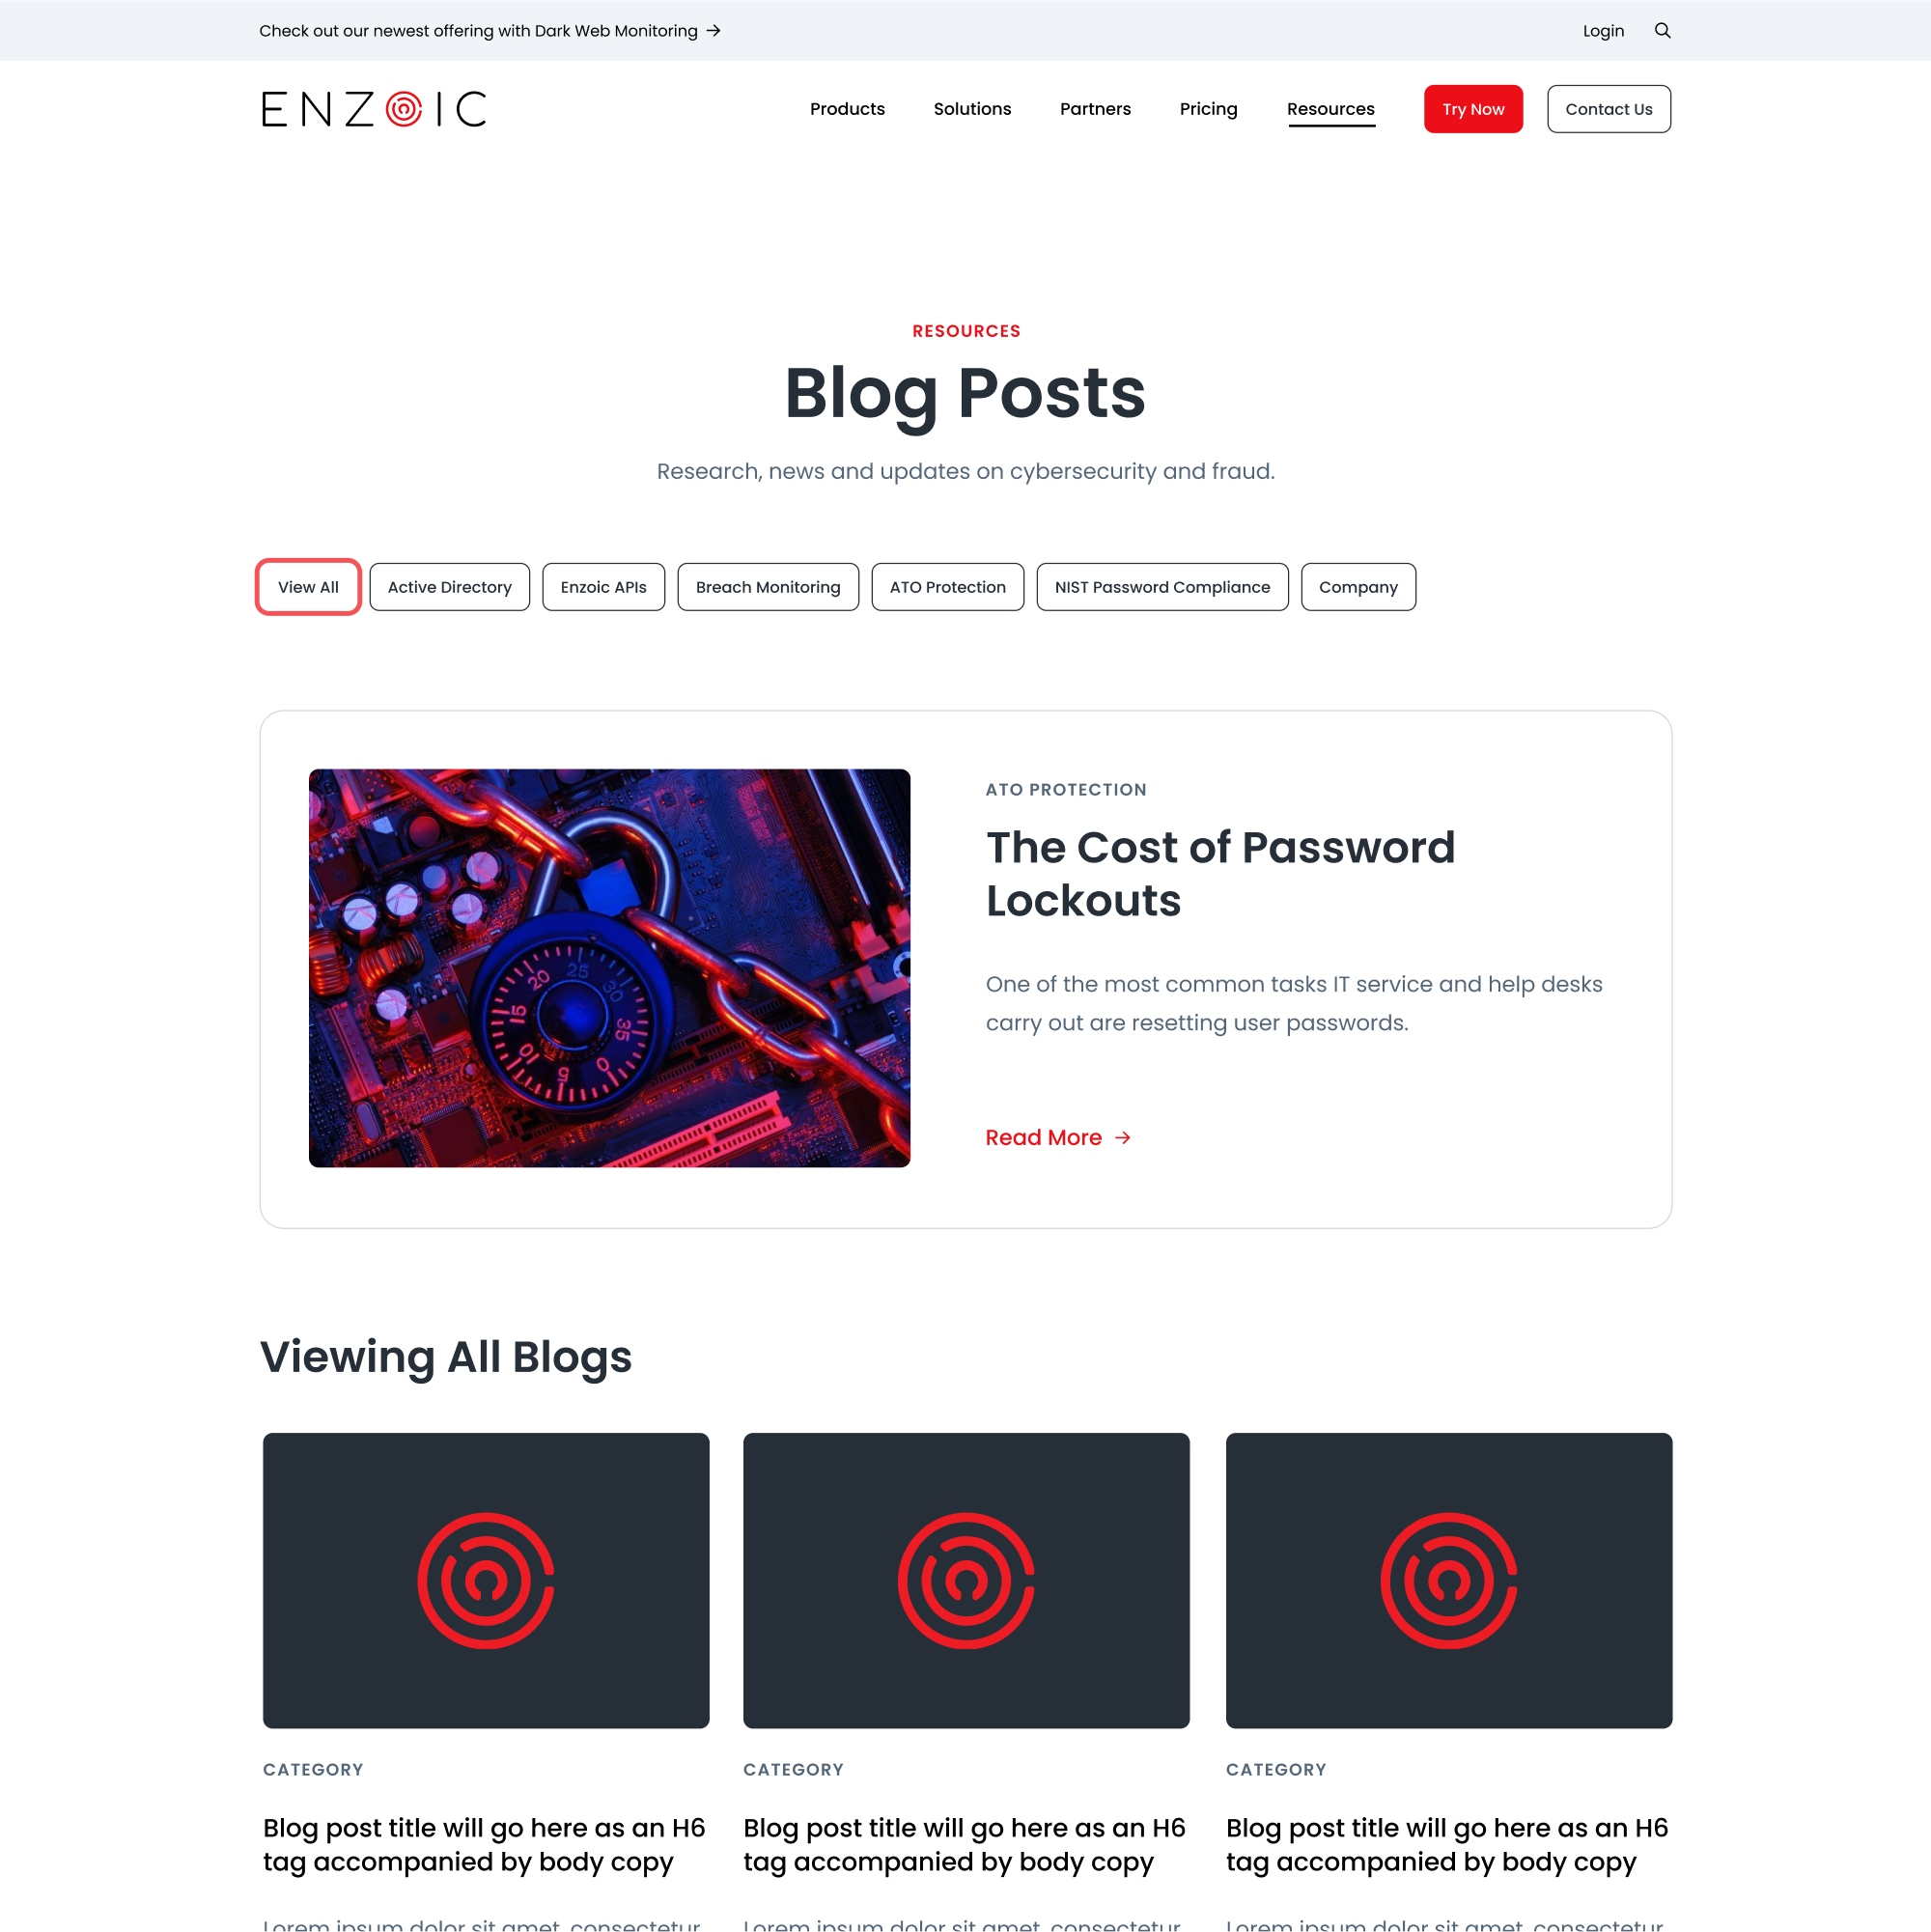Click the target/radar icon on first blog card

(x=487, y=1579)
